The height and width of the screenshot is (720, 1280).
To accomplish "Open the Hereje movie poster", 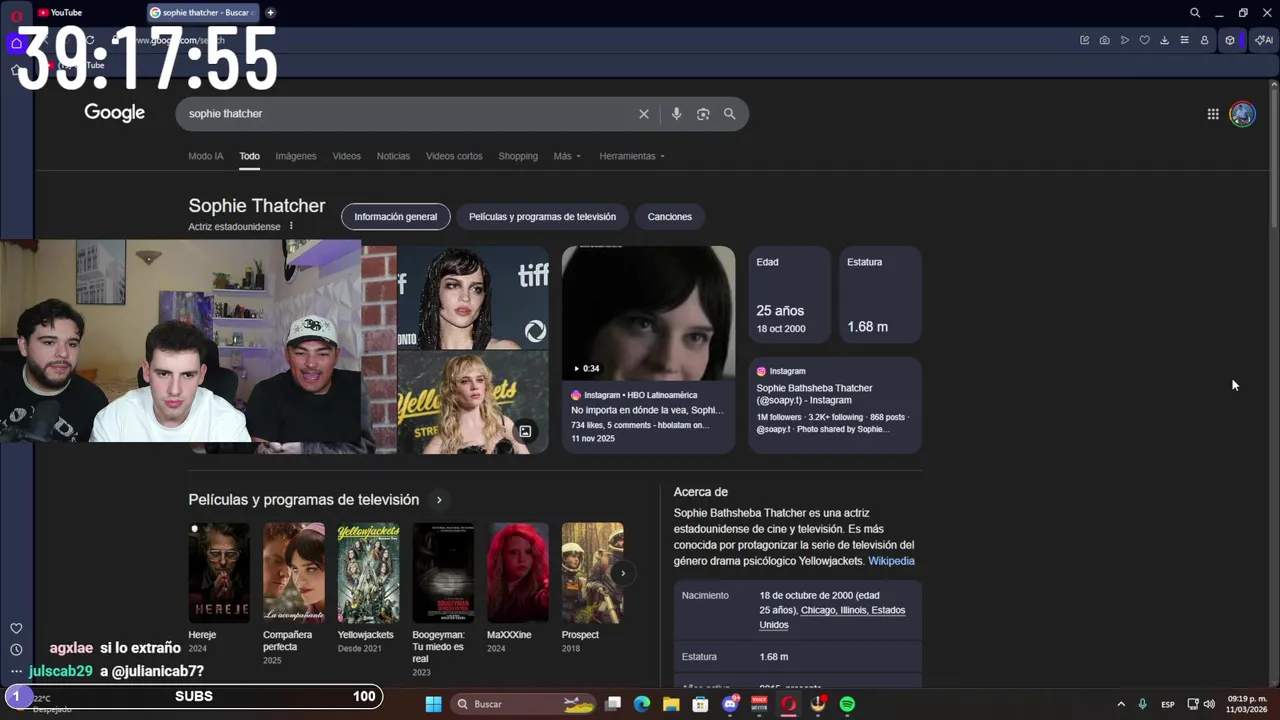I will pyautogui.click(x=219, y=573).
